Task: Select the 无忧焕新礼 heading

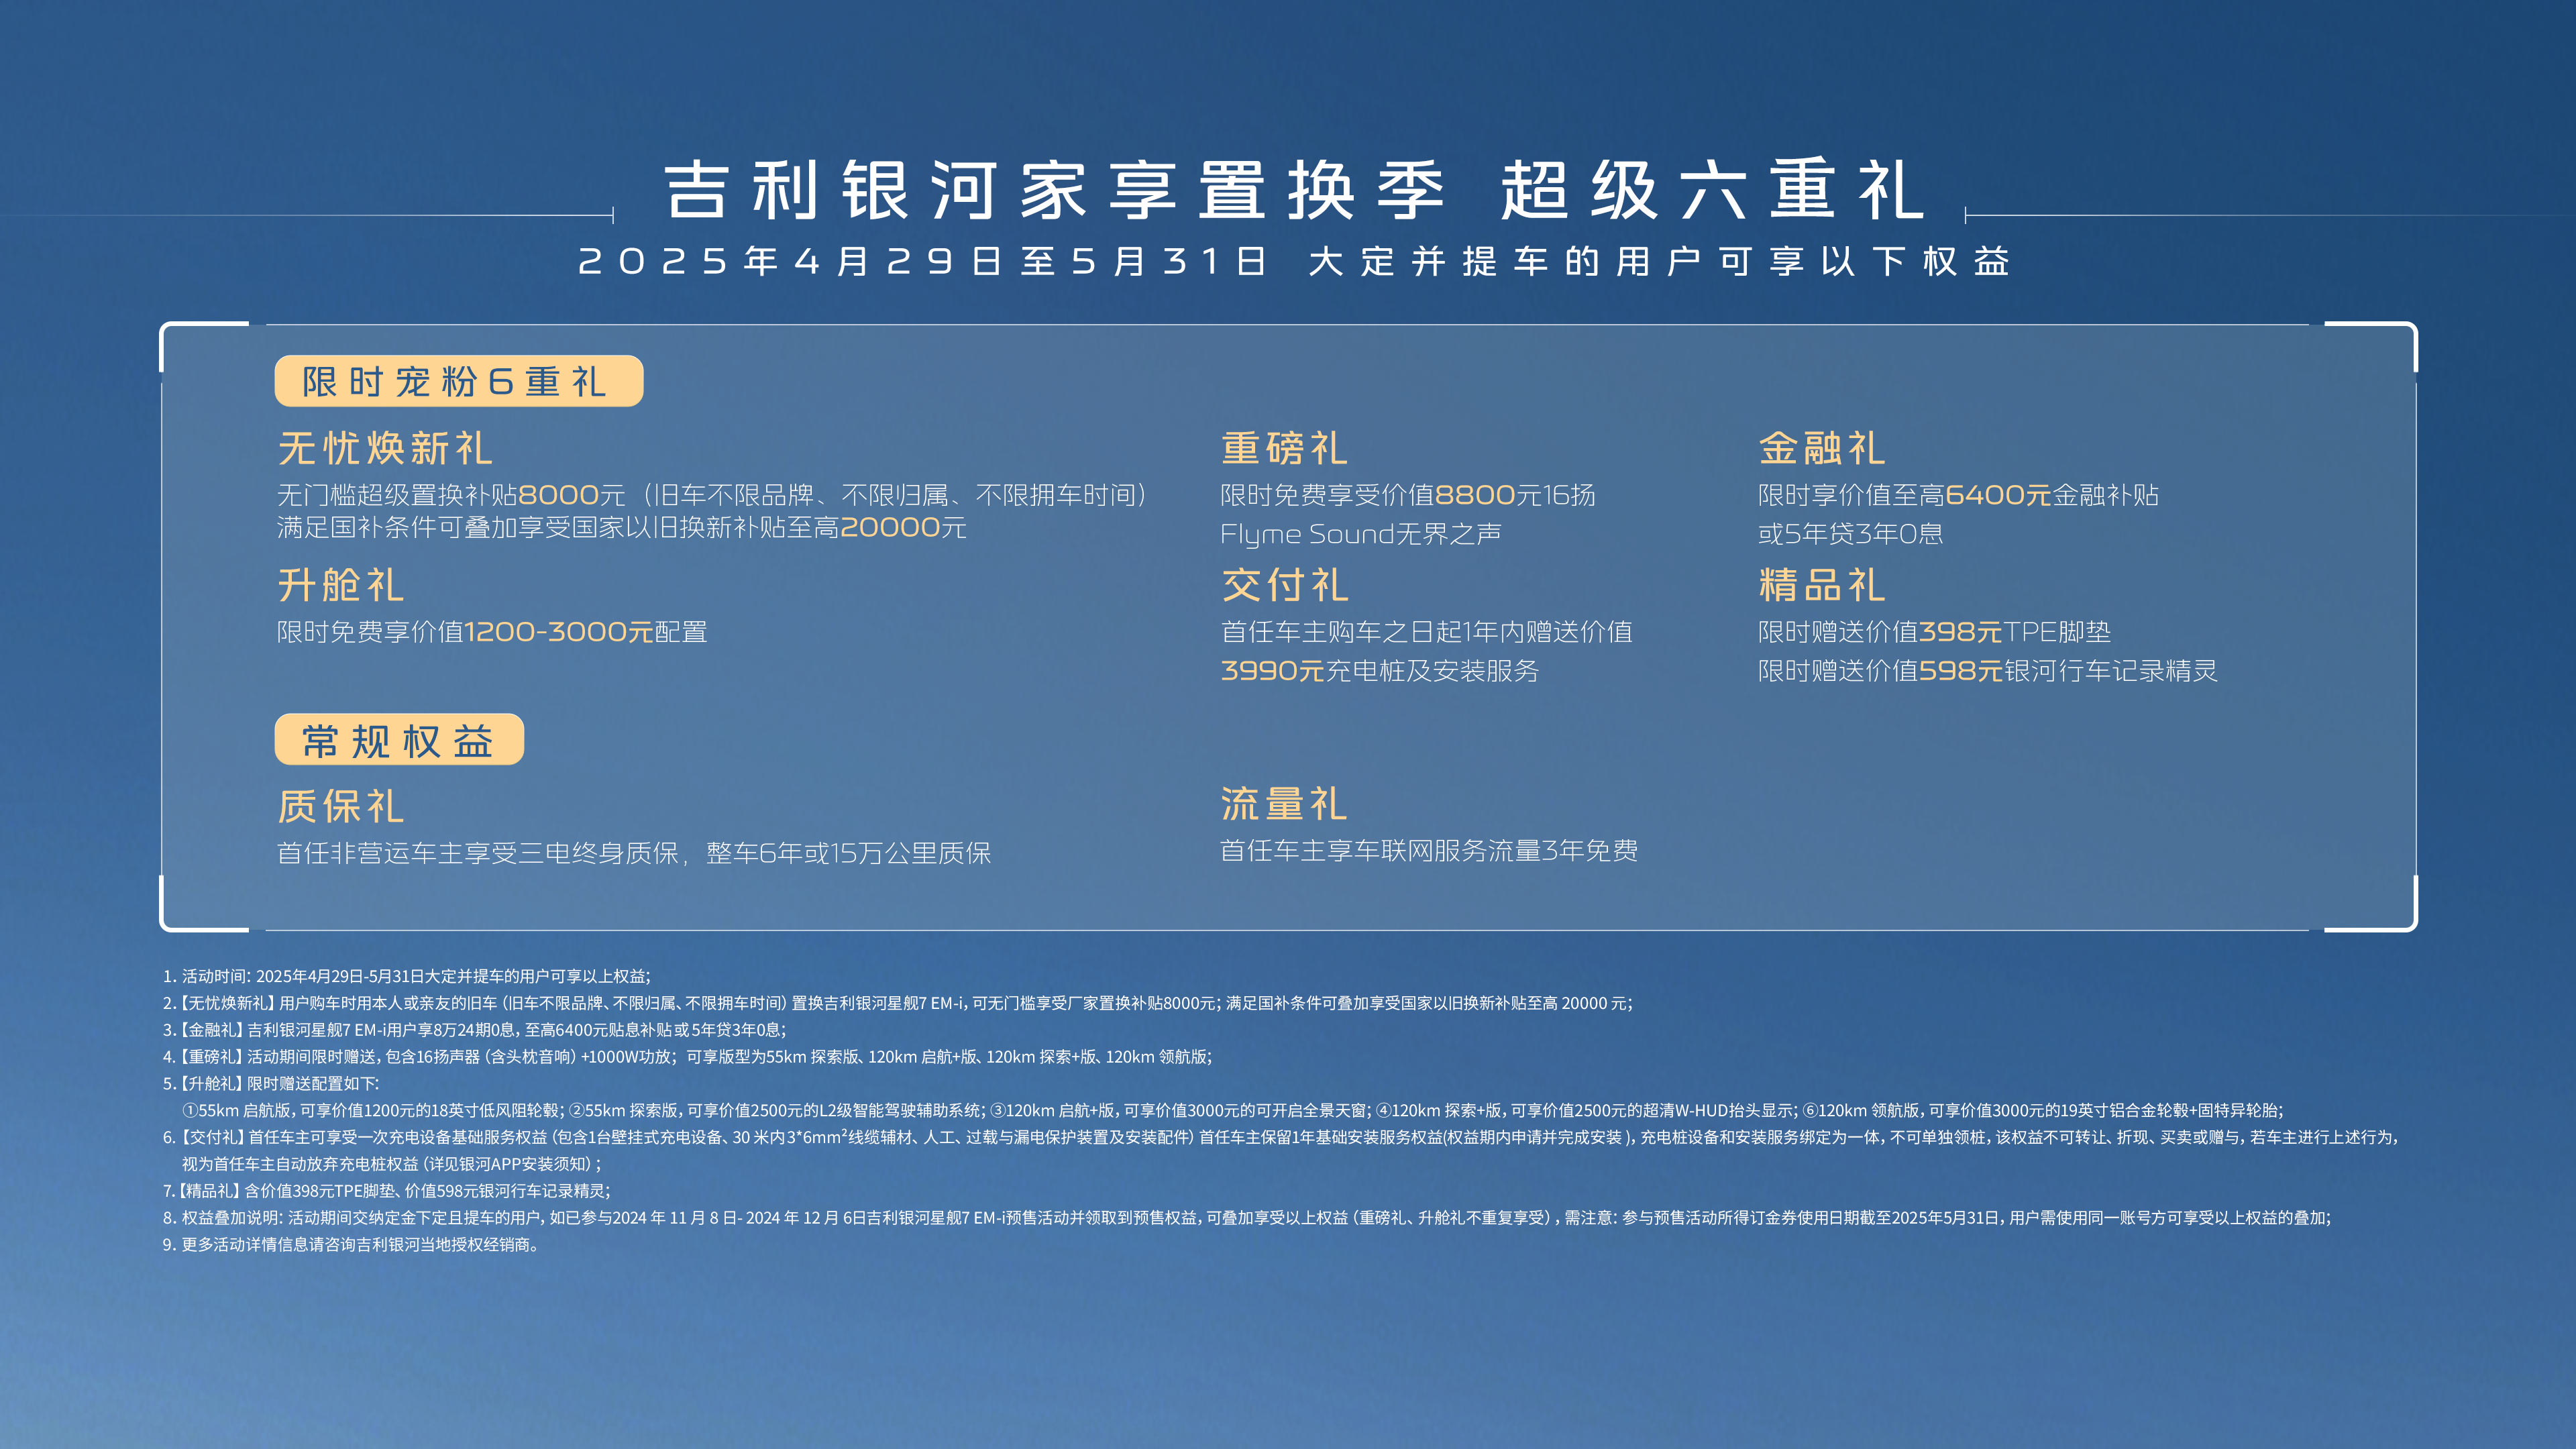Action: coord(385,448)
